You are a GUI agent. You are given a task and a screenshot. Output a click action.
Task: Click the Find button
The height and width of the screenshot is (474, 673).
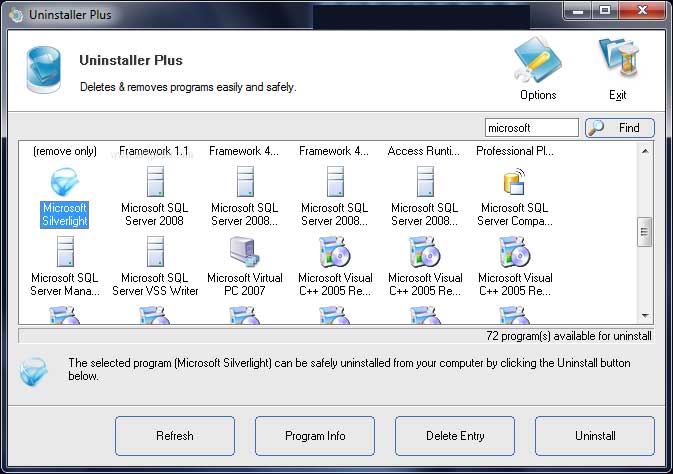tap(619, 128)
